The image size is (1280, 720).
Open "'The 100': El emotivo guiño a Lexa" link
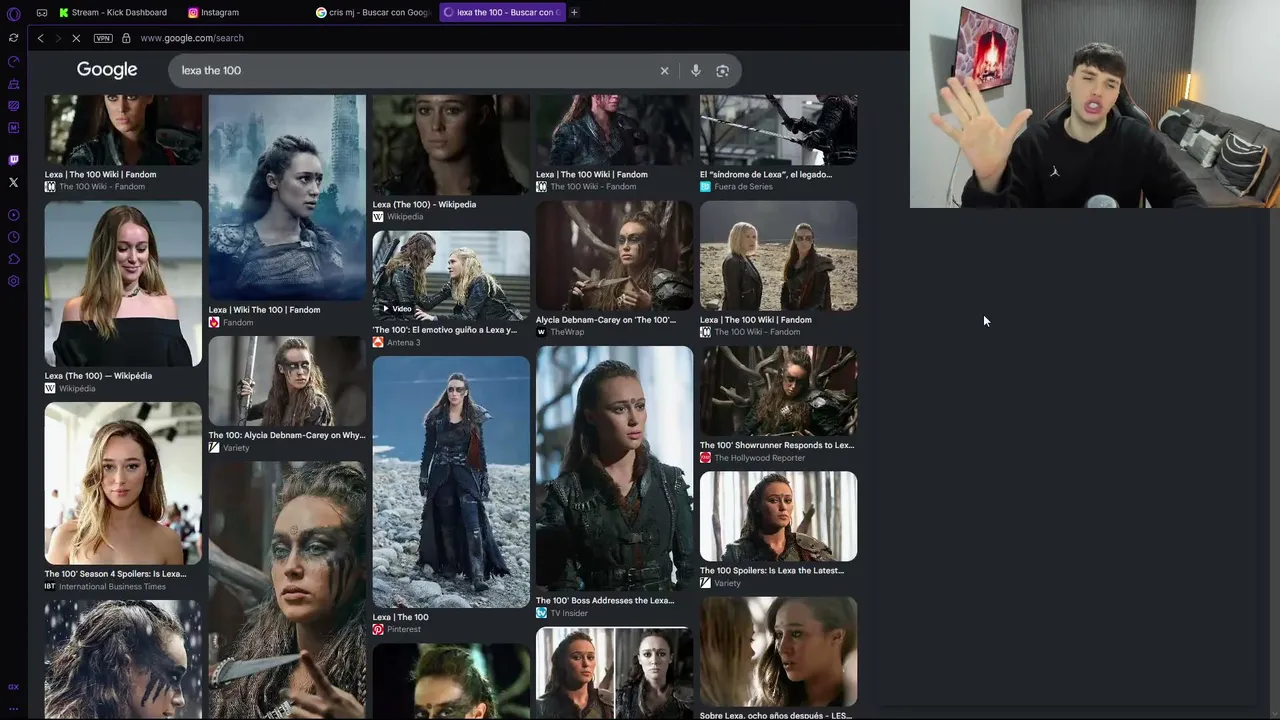pos(445,330)
